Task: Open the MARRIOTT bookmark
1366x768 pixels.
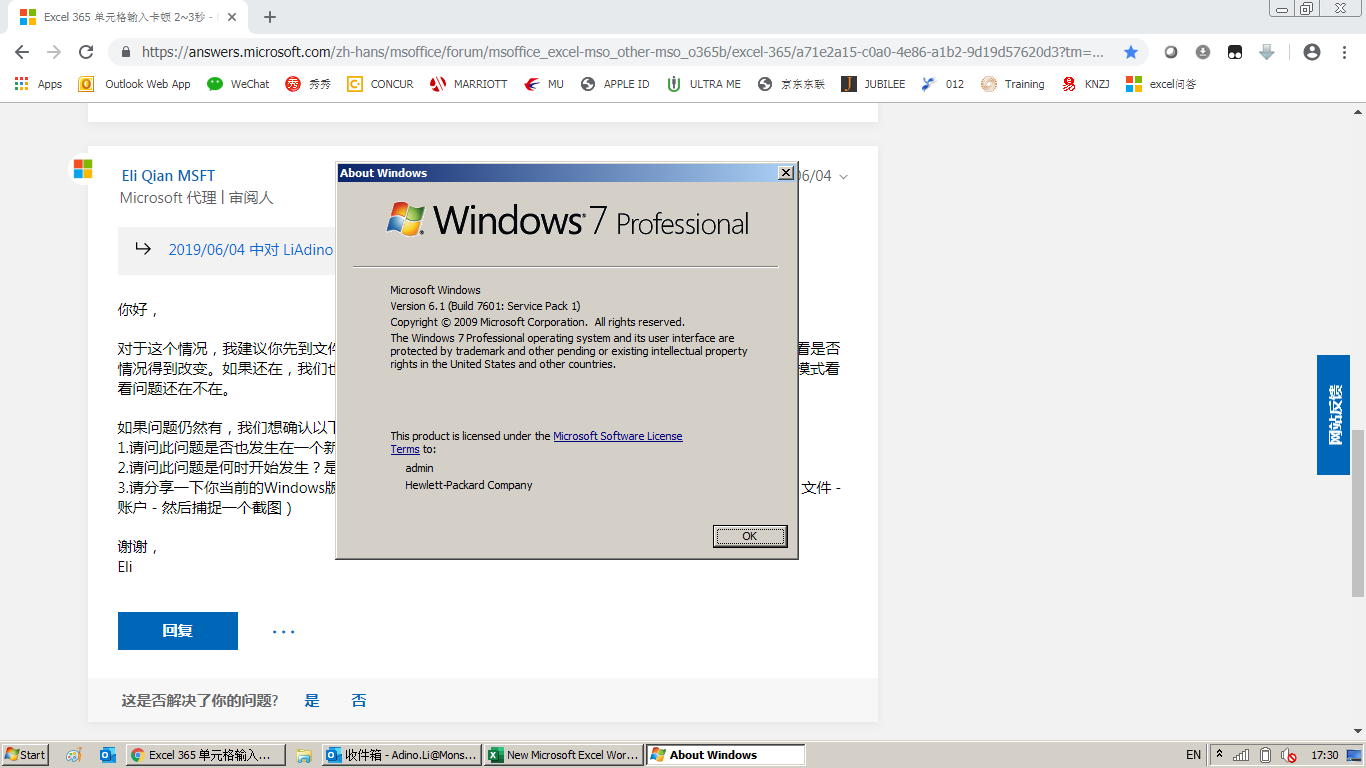Action: click(468, 84)
